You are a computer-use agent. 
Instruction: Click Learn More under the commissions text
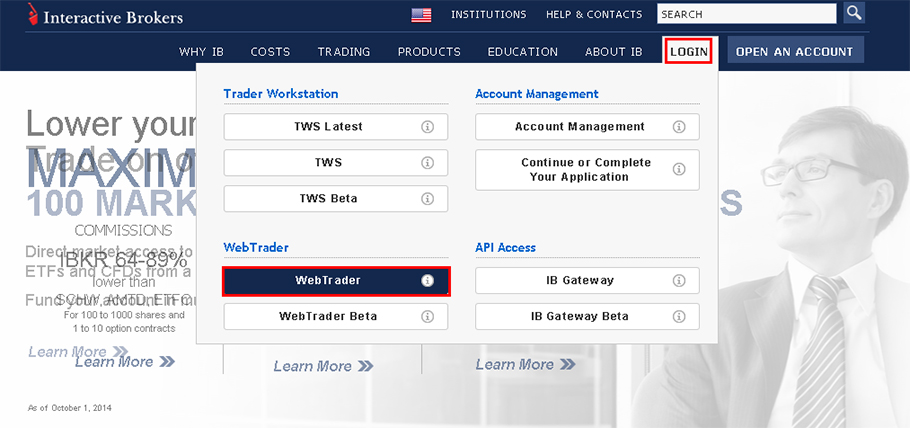tap(125, 362)
